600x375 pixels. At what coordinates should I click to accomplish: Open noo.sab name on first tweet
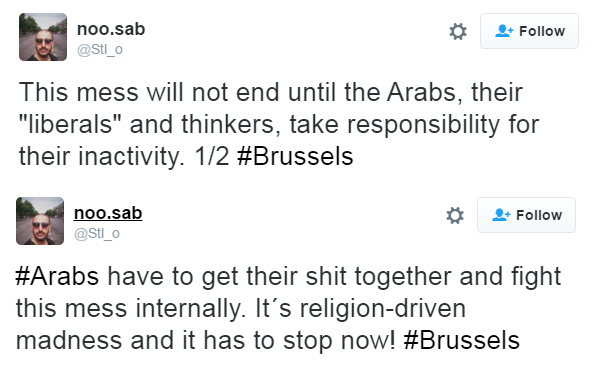coord(111,29)
